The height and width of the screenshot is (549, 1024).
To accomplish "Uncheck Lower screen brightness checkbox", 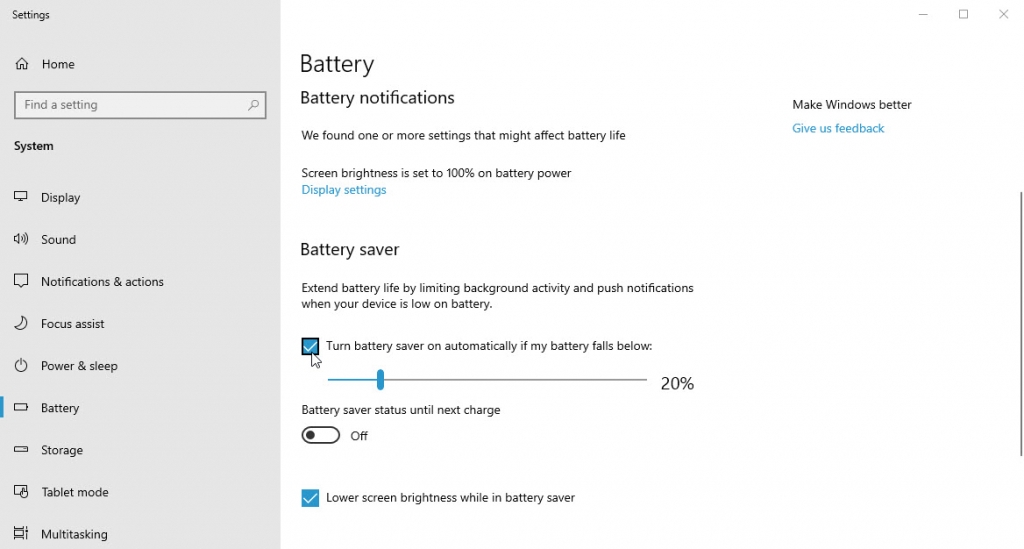I will point(310,498).
